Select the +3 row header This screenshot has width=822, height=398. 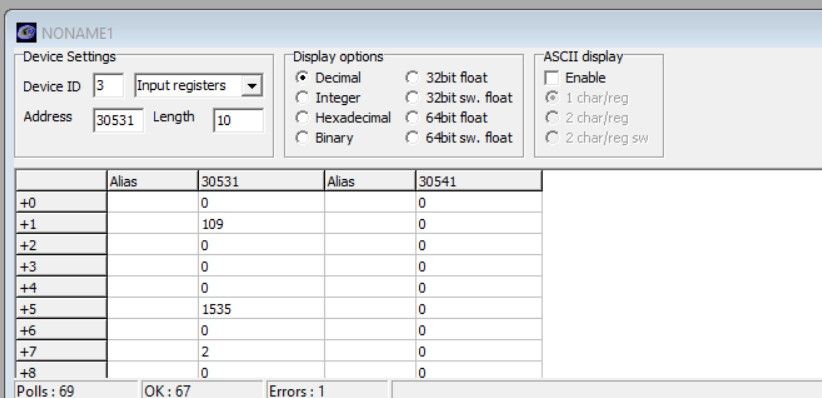(61, 266)
